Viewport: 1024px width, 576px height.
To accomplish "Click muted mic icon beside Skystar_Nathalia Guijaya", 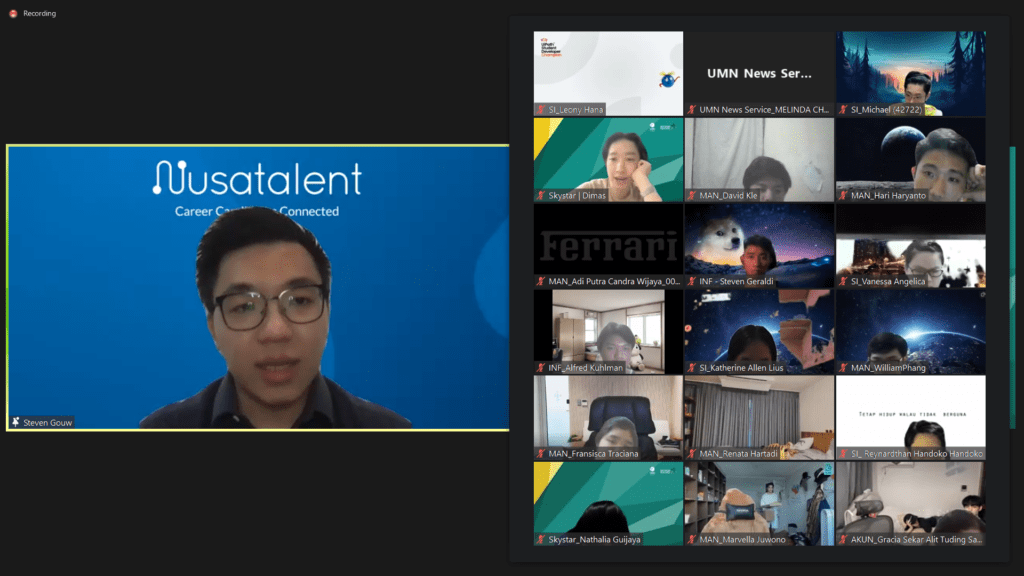I will pyautogui.click(x=541, y=539).
